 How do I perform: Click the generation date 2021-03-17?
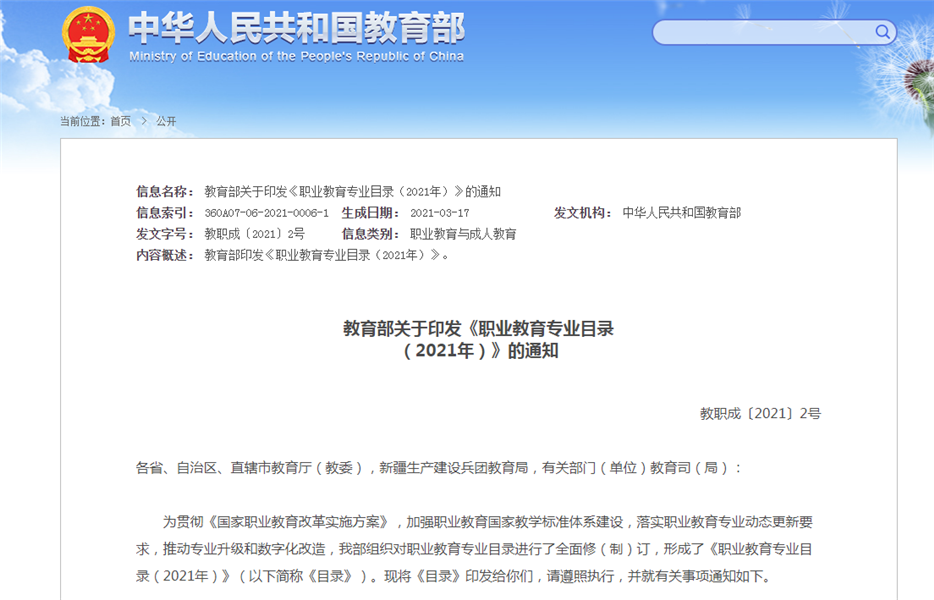point(439,213)
